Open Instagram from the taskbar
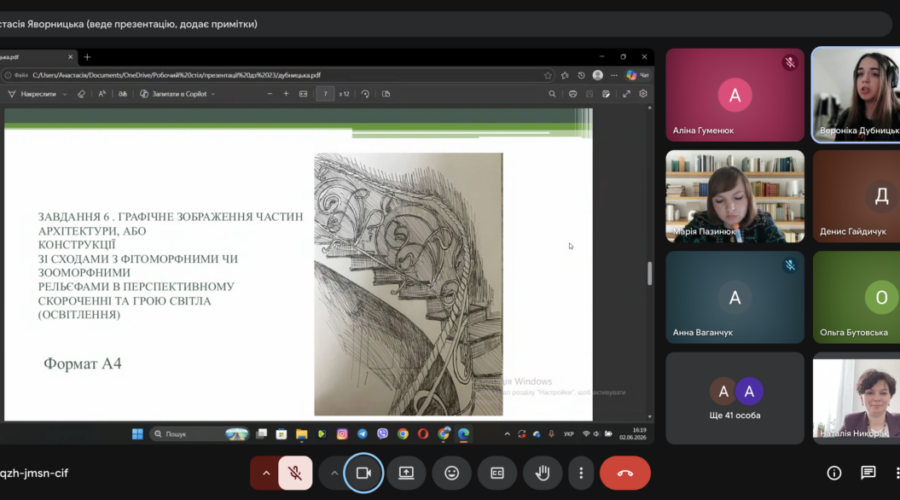The height and width of the screenshot is (500, 900). pyautogui.click(x=342, y=434)
